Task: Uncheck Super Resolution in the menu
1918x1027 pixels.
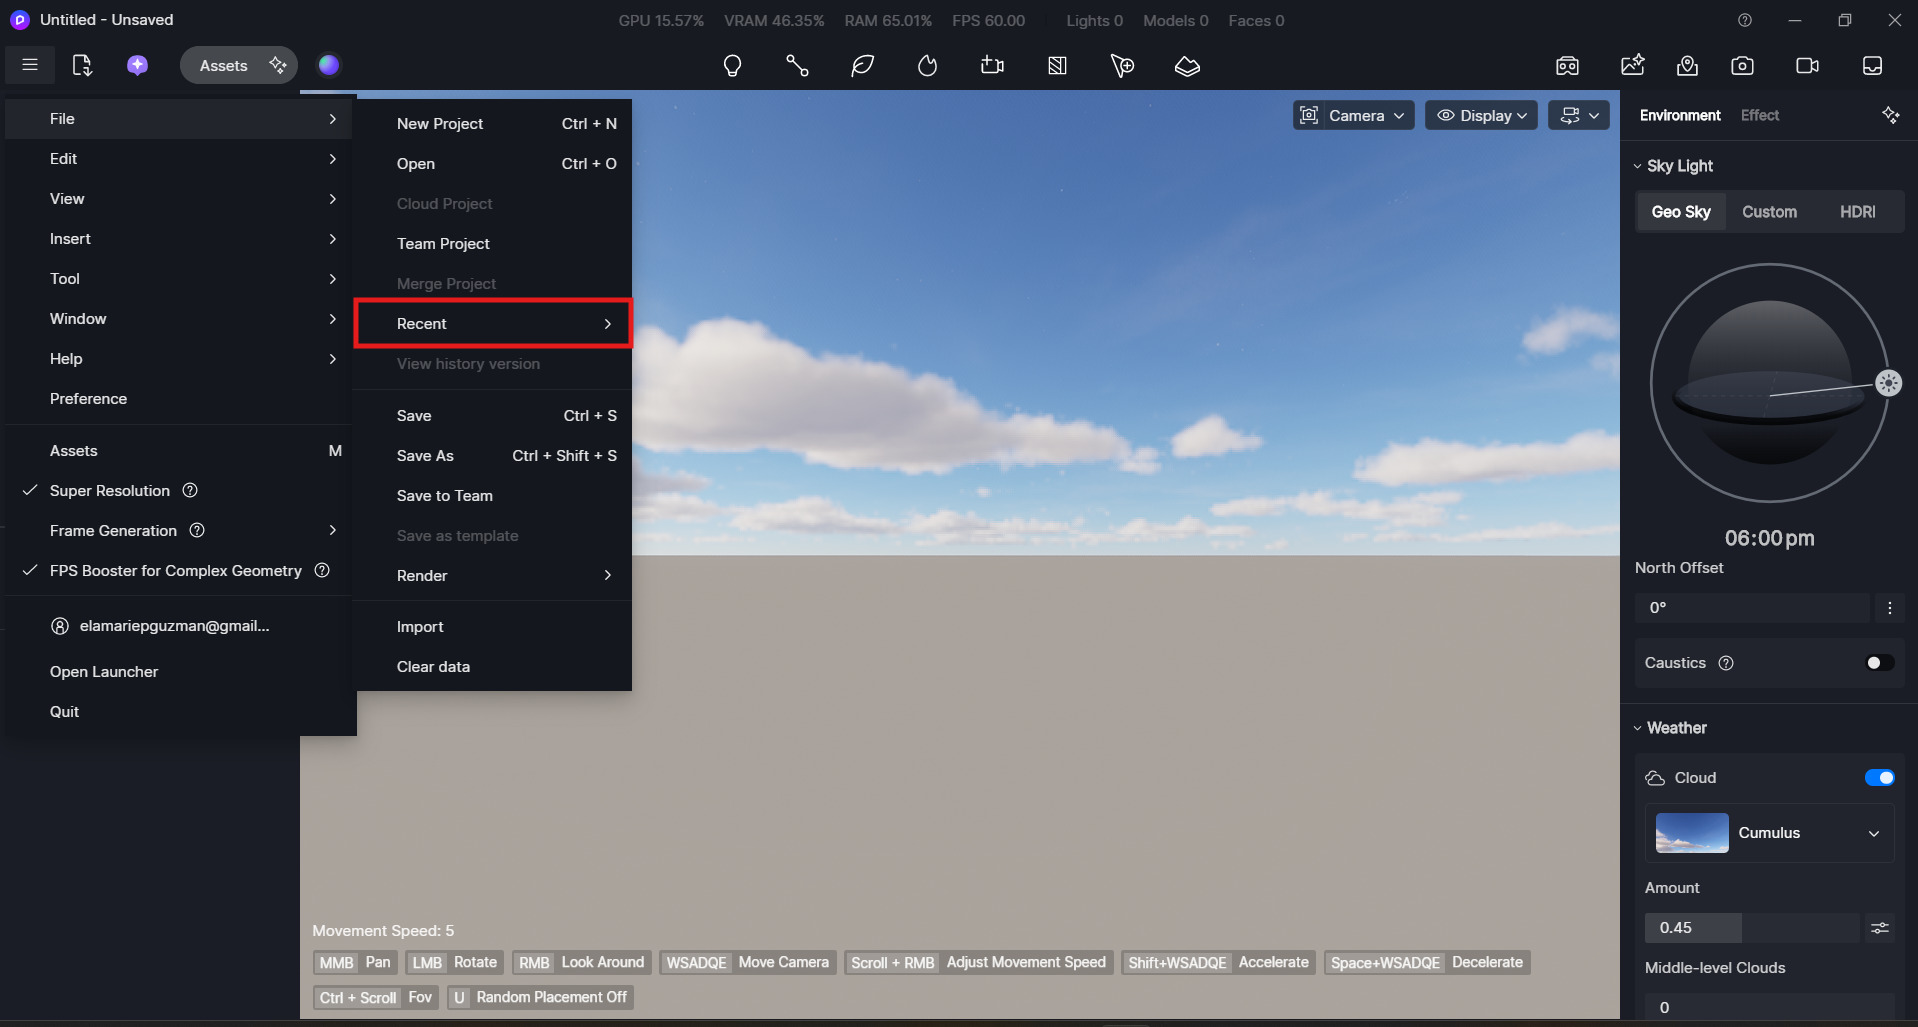Action: 110,491
